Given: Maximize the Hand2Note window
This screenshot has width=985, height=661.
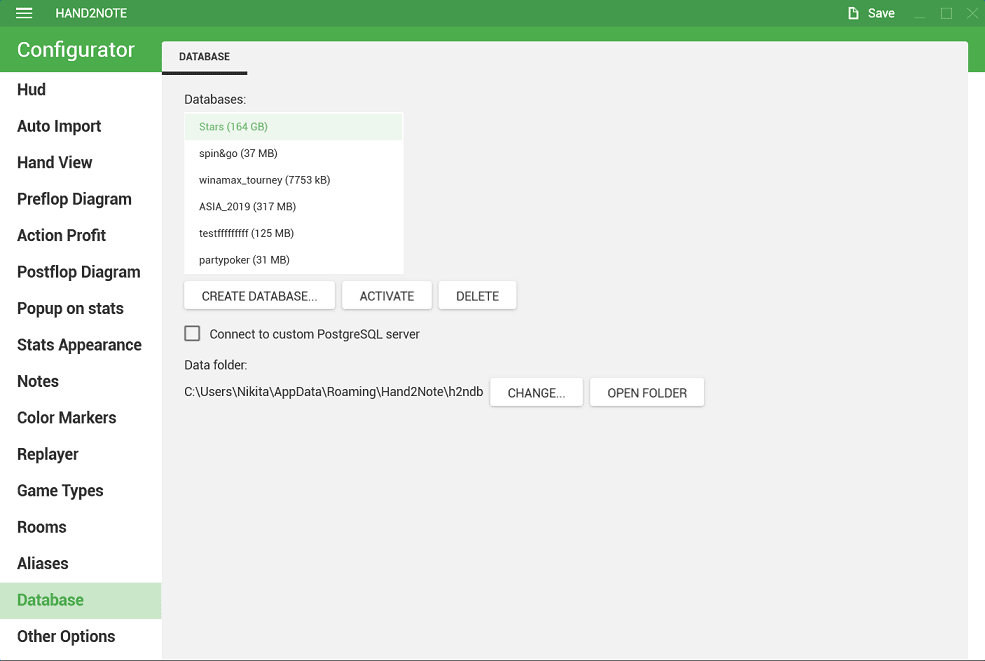Looking at the screenshot, I should [x=946, y=13].
